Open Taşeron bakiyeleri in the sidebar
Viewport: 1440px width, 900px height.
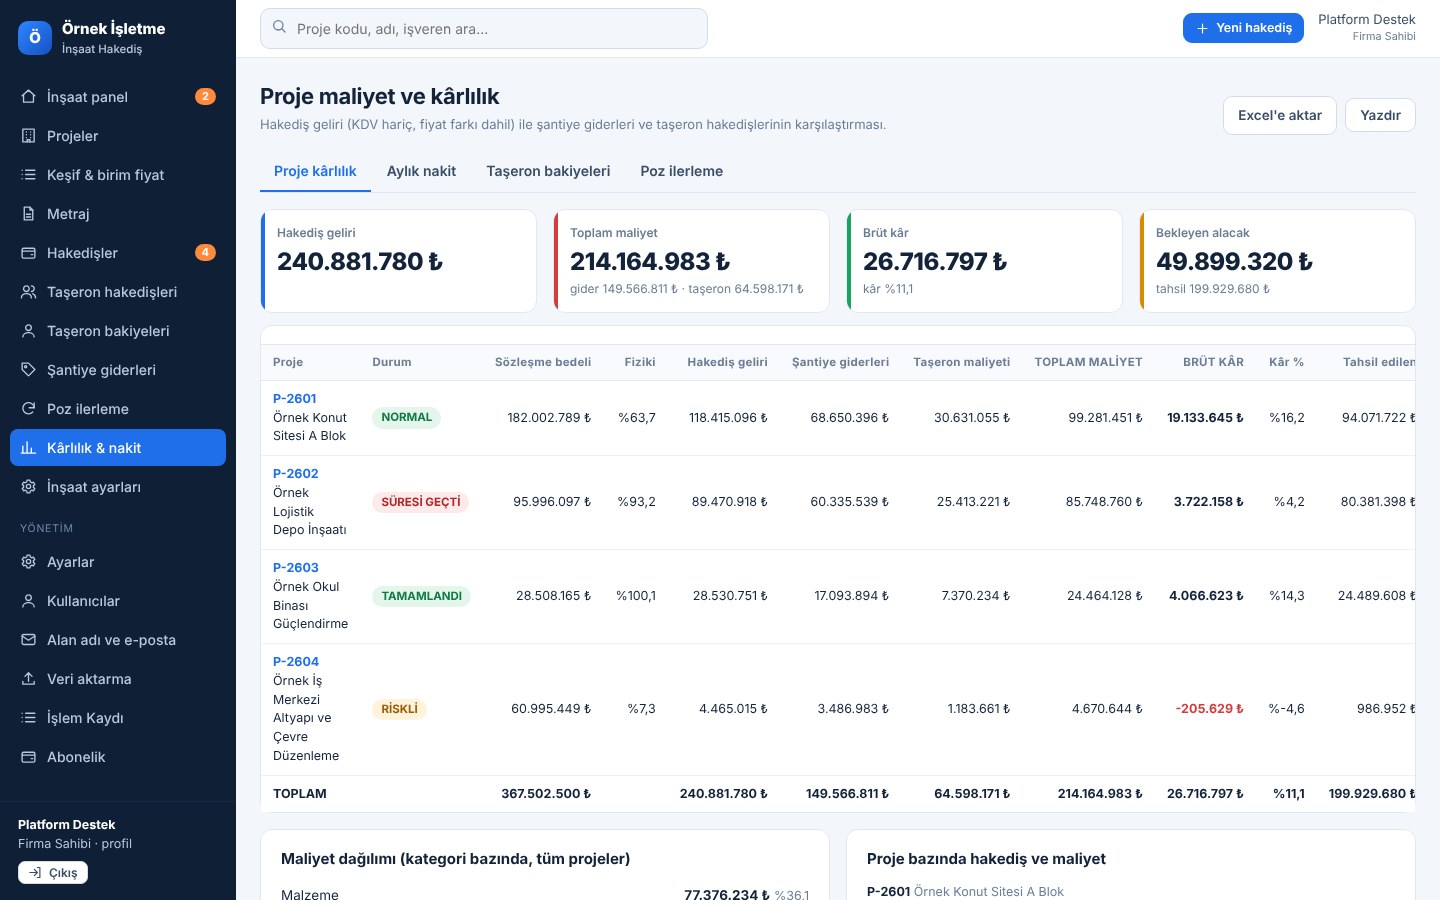coord(118,331)
